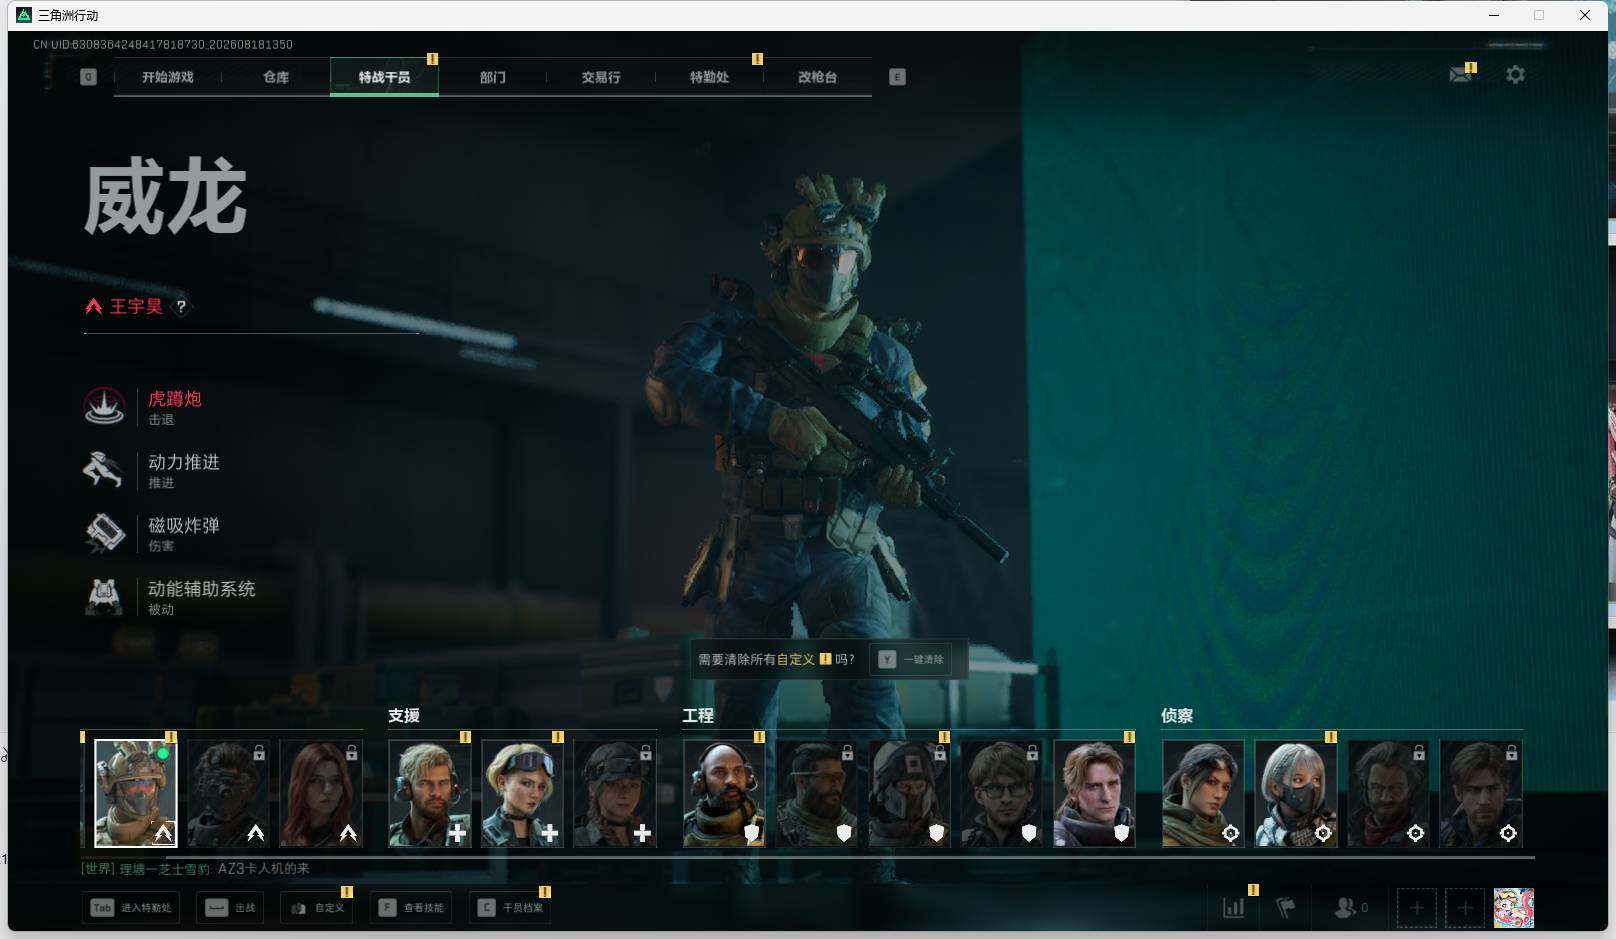Switch to the 仓库 tab
The height and width of the screenshot is (939, 1616).
click(x=276, y=77)
